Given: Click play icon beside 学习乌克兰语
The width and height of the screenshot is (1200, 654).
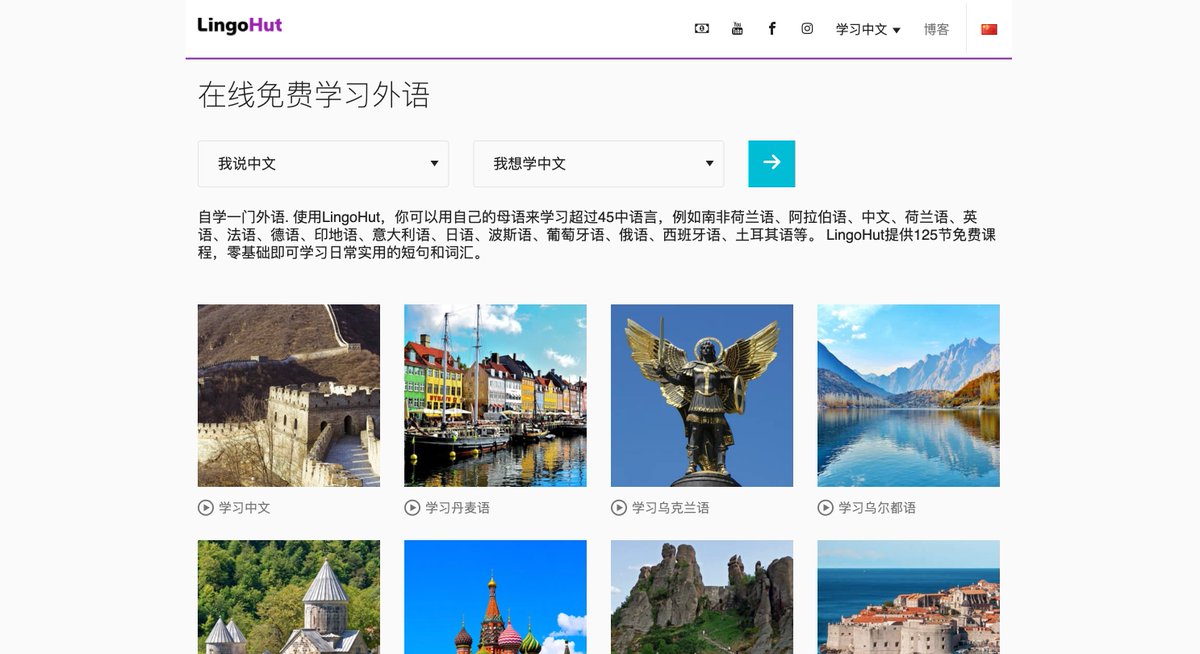Looking at the screenshot, I should [x=619, y=508].
